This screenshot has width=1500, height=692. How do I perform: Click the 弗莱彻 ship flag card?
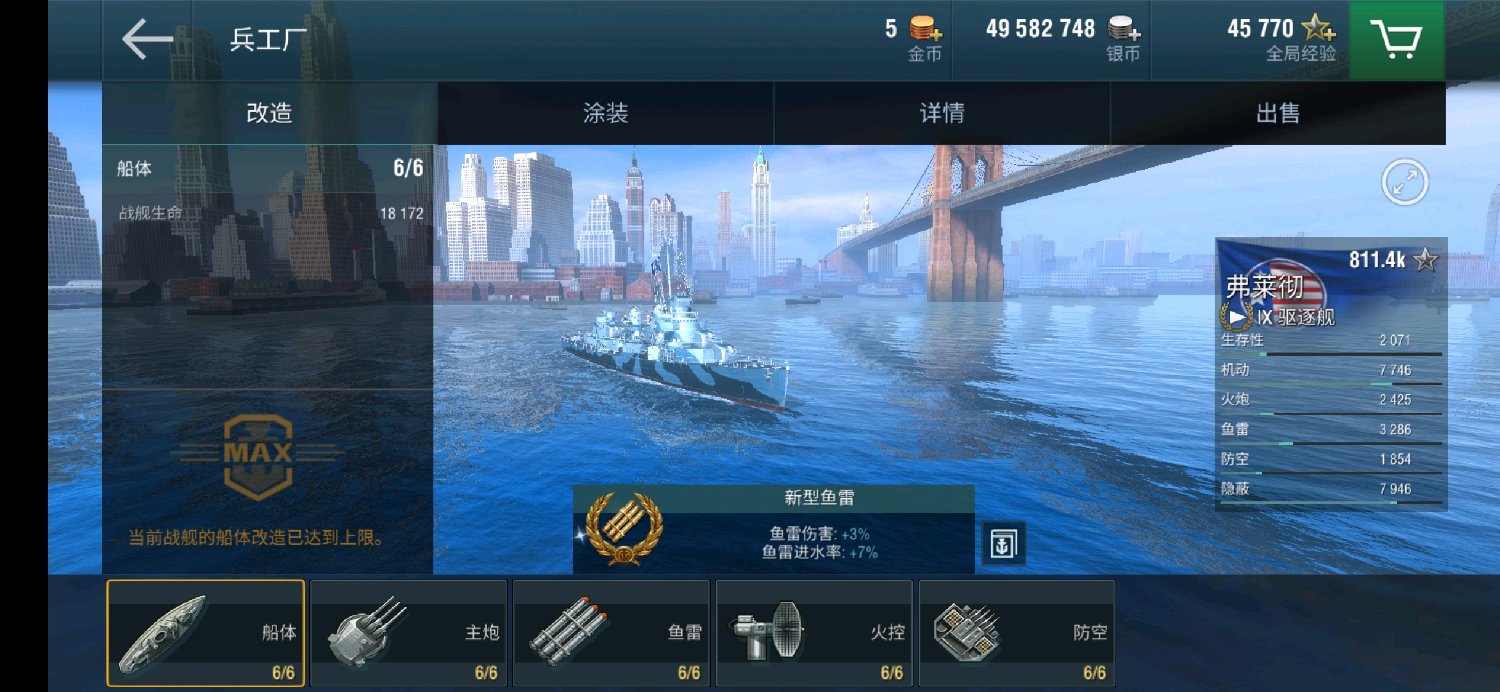pyautogui.click(x=1331, y=285)
